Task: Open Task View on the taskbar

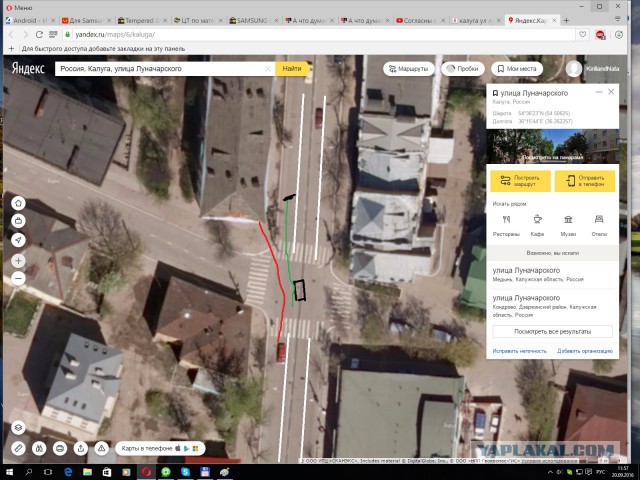Action: coord(48,472)
